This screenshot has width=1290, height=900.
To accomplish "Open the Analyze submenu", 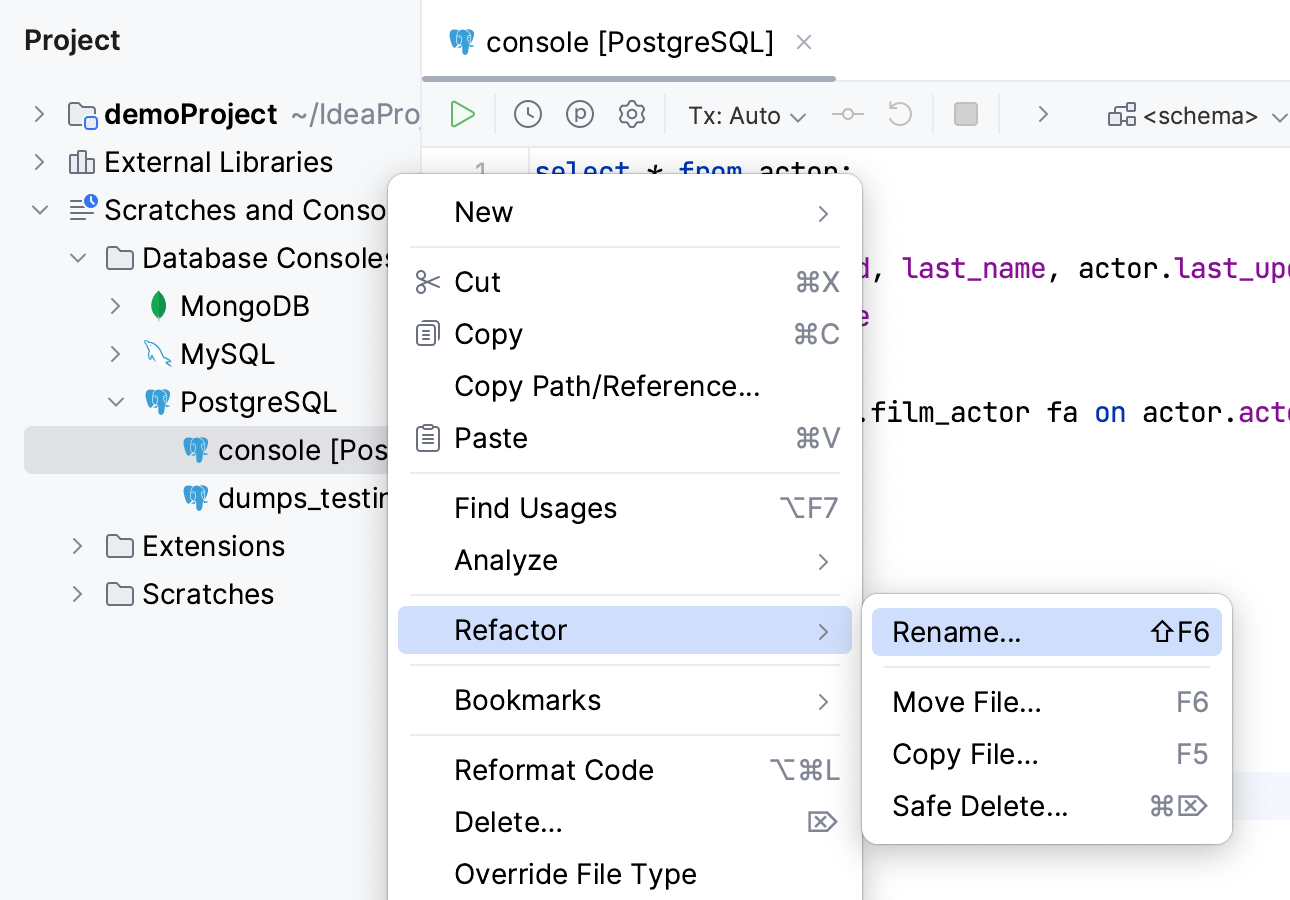I will coord(625,560).
